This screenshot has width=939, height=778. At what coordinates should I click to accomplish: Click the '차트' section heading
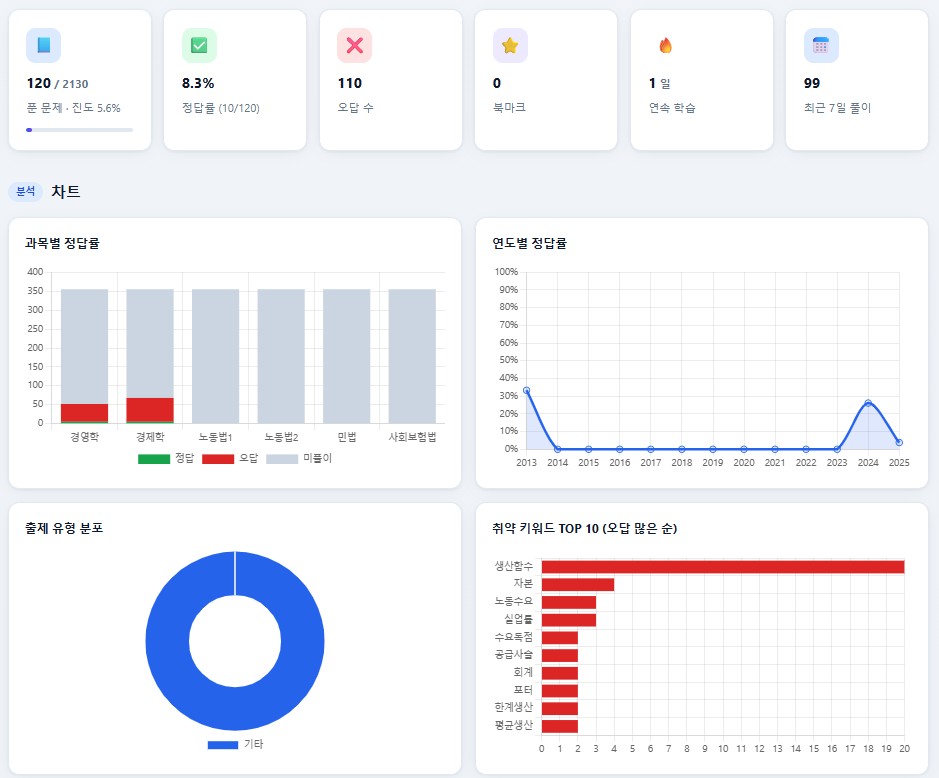[x=66, y=192]
